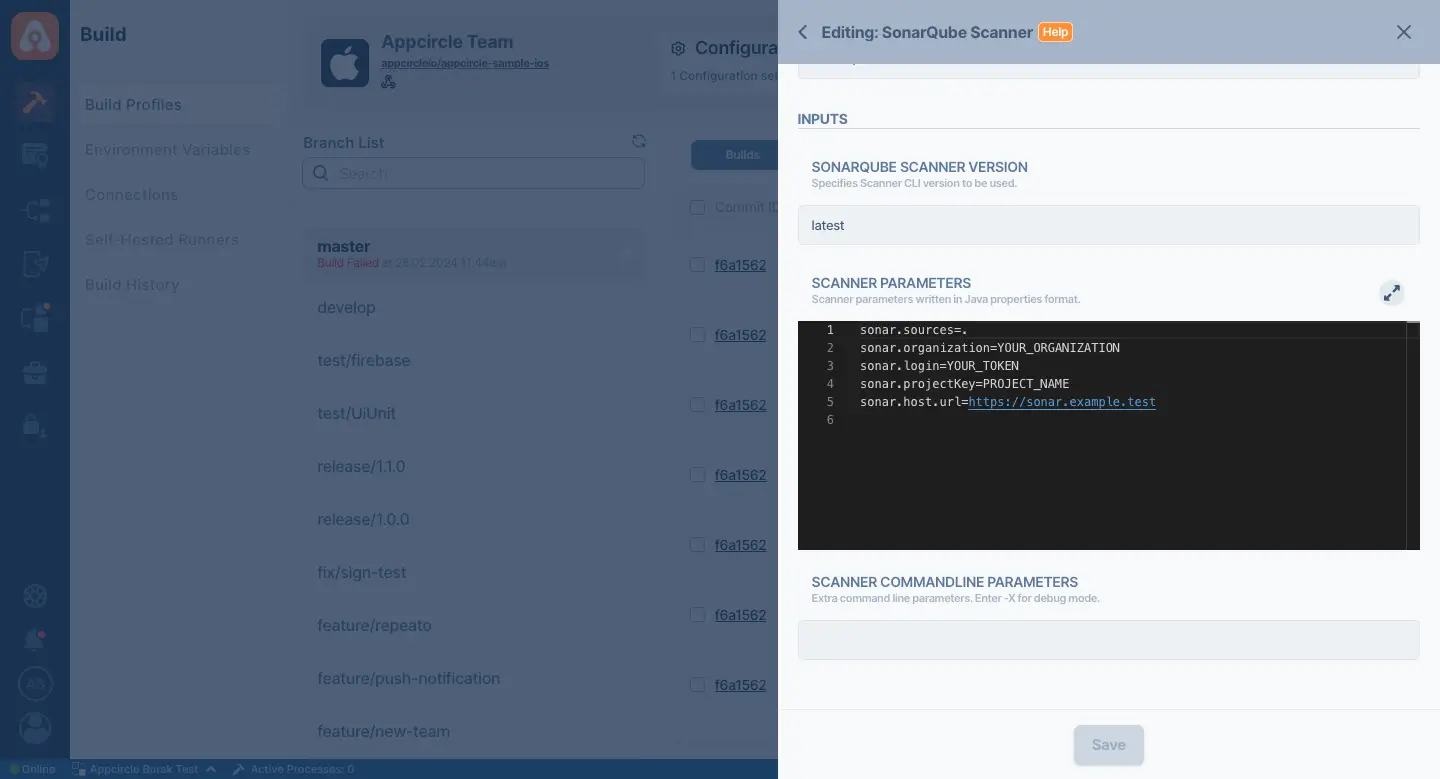Open the briefcase sidebar icon
The image size is (1440, 779).
(35, 373)
